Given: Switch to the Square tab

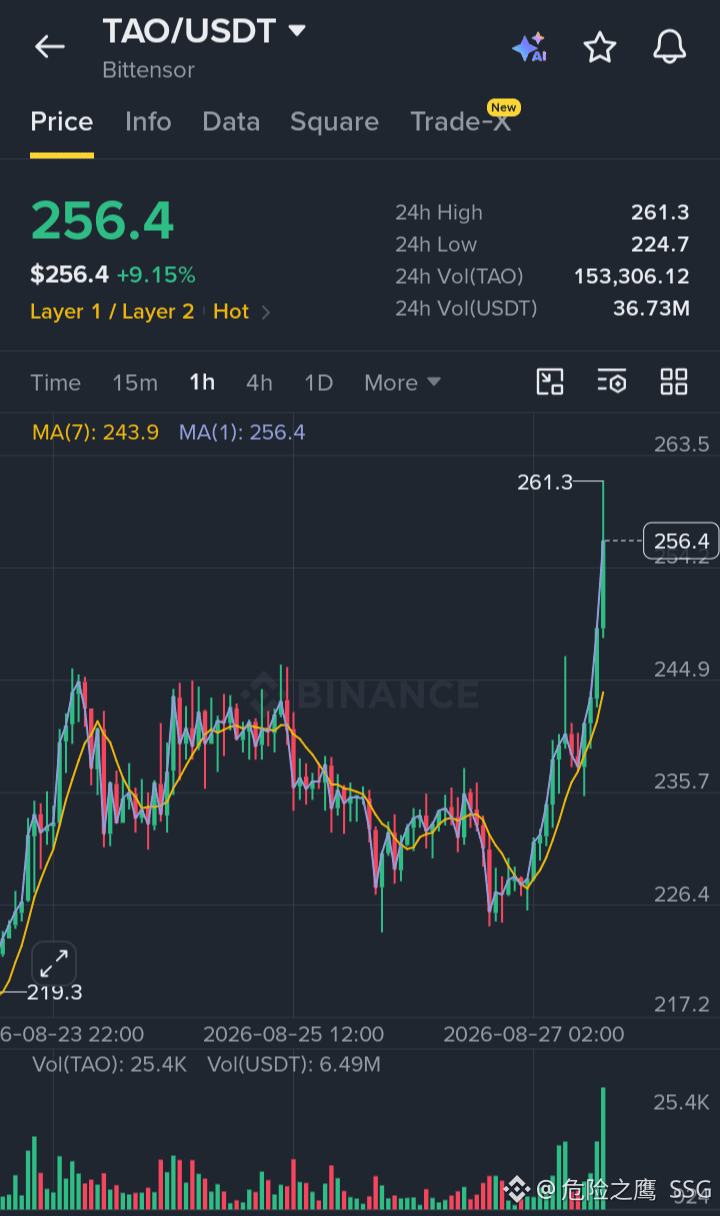Looking at the screenshot, I should 334,122.
